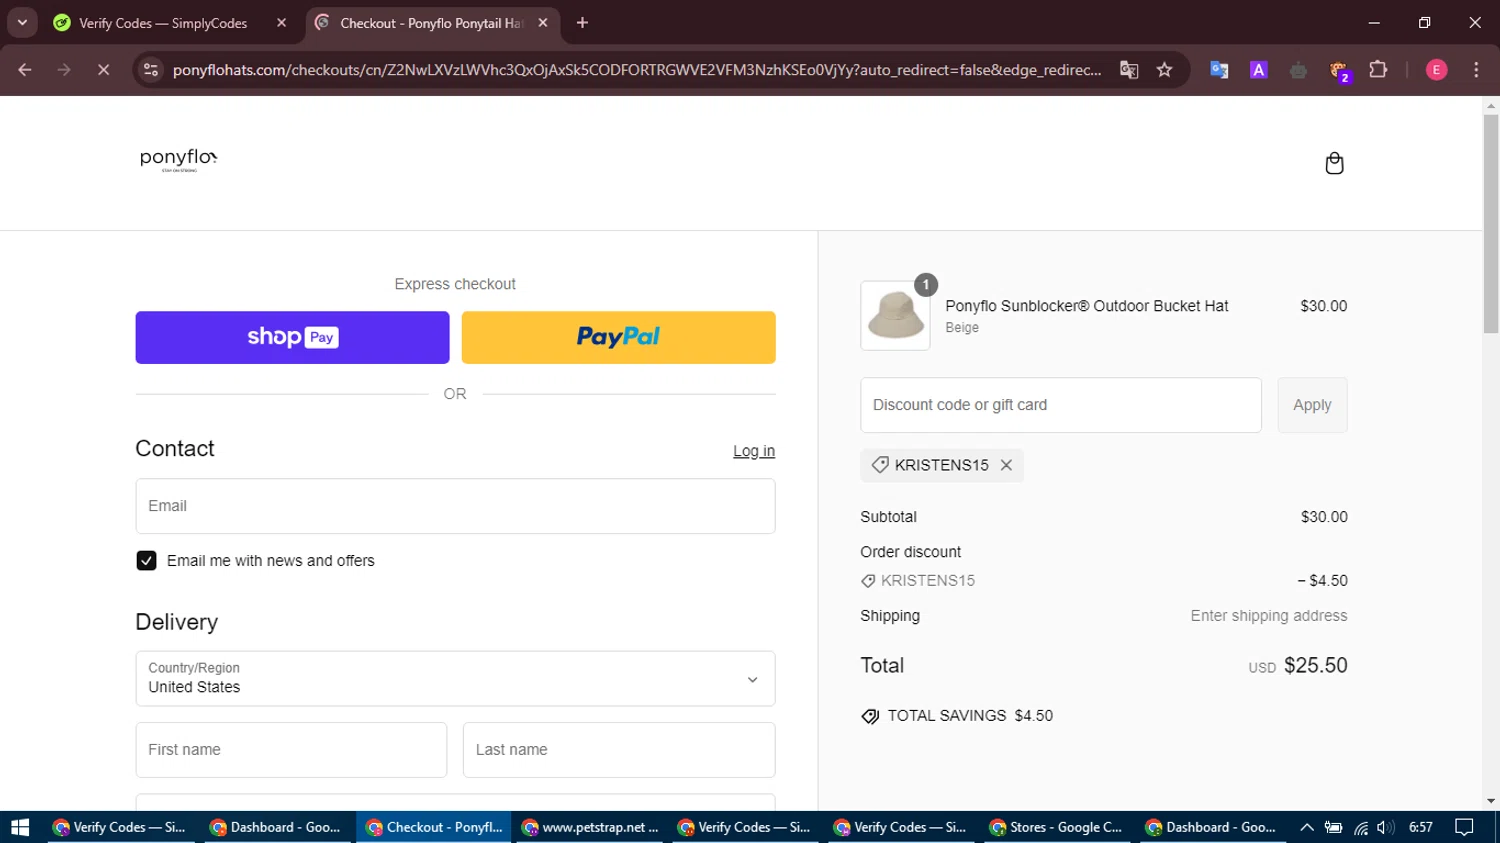The width and height of the screenshot is (1500, 843).
Task: Focus the First name field
Action: click(x=291, y=750)
